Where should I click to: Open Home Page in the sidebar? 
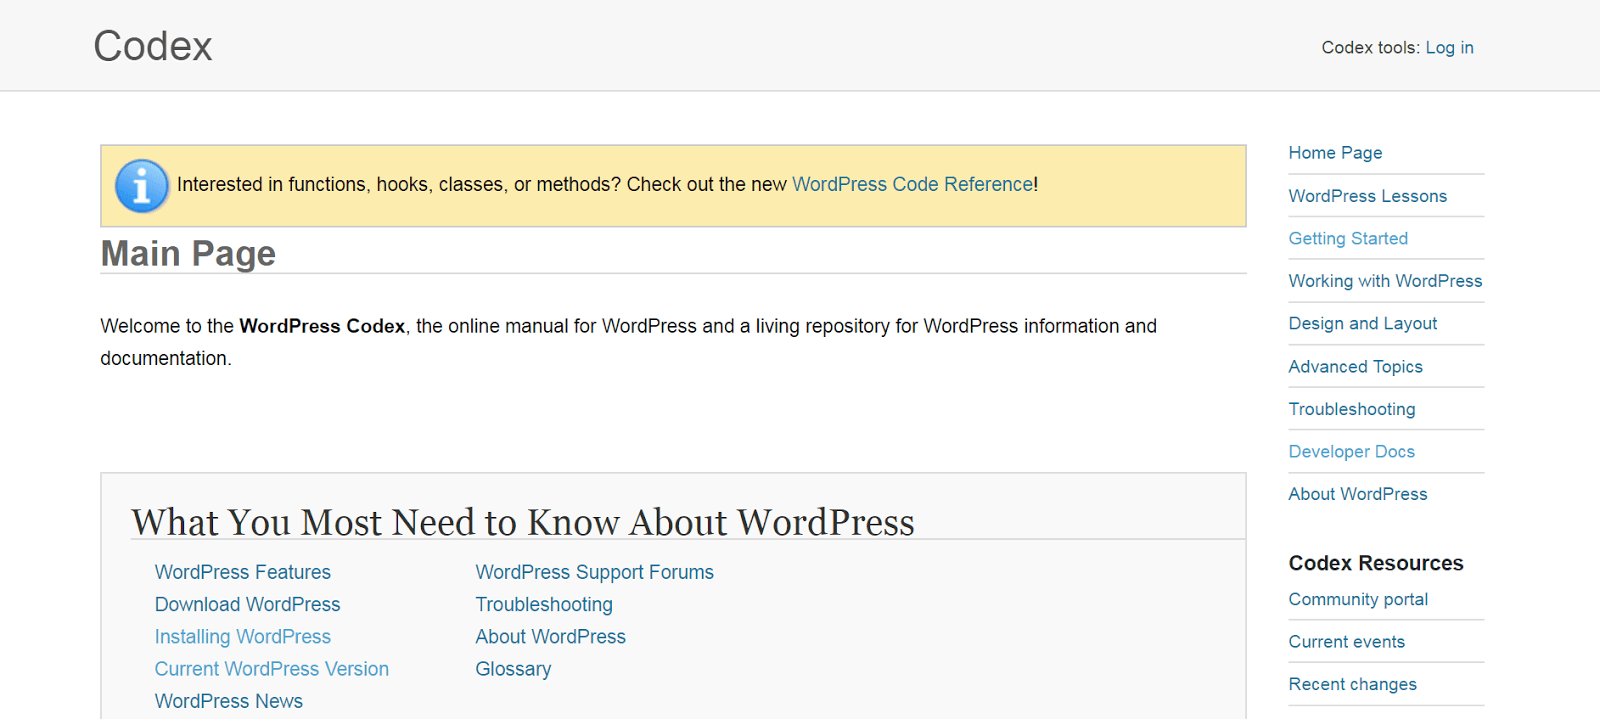(1335, 153)
